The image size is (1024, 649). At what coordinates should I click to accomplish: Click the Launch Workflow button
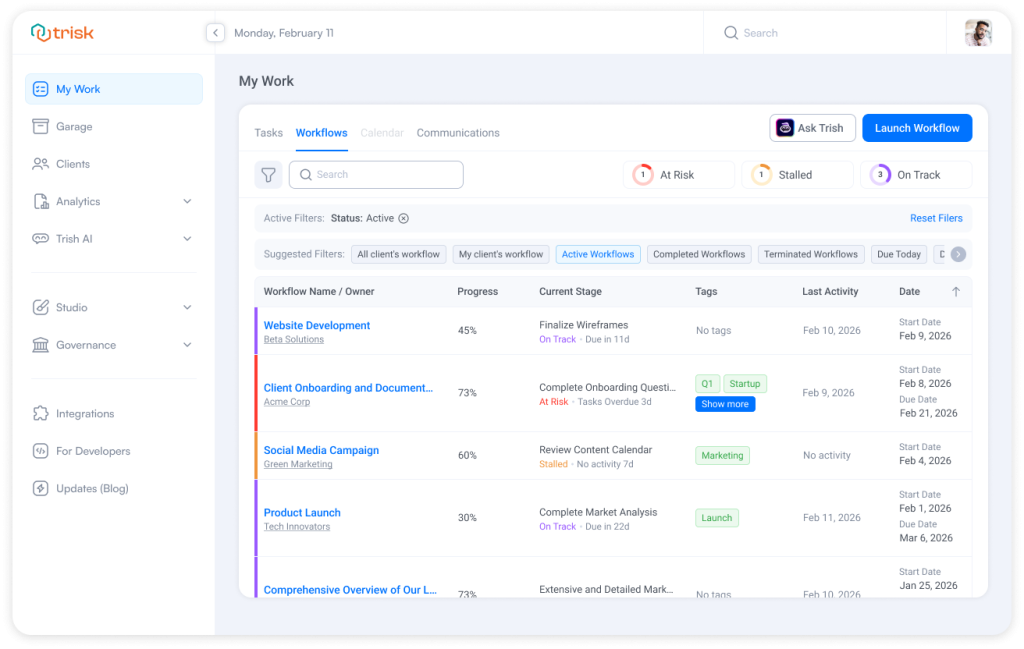(917, 128)
